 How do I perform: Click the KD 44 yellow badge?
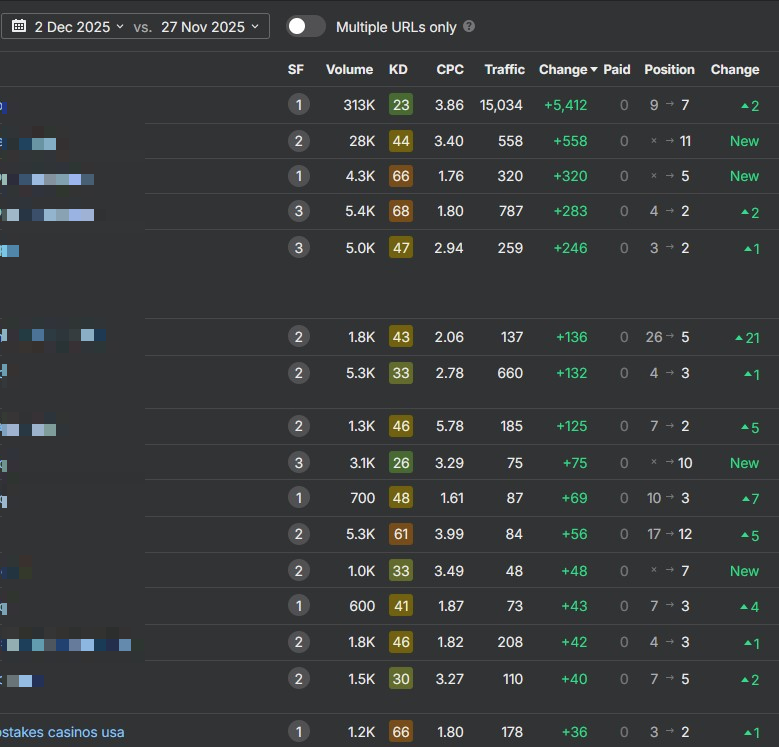pyautogui.click(x=401, y=141)
